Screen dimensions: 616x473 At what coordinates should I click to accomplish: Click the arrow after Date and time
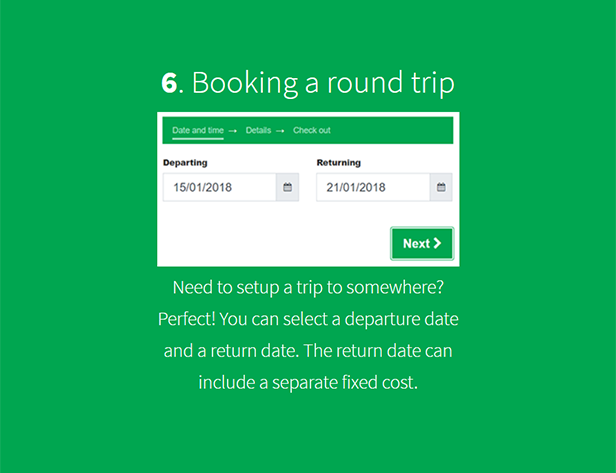click(x=233, y=131)
